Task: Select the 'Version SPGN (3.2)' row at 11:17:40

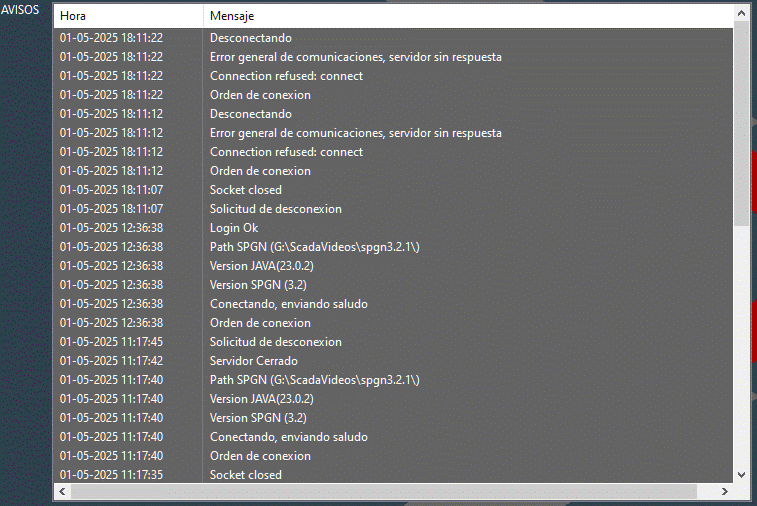Action: (x=393, y=418)
